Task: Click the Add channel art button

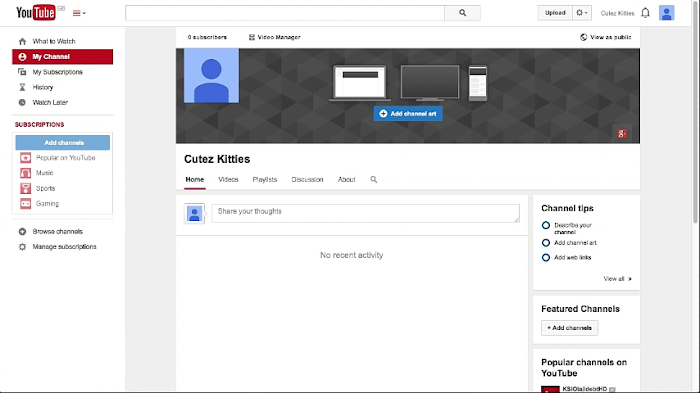Action: tap(408, 113)
